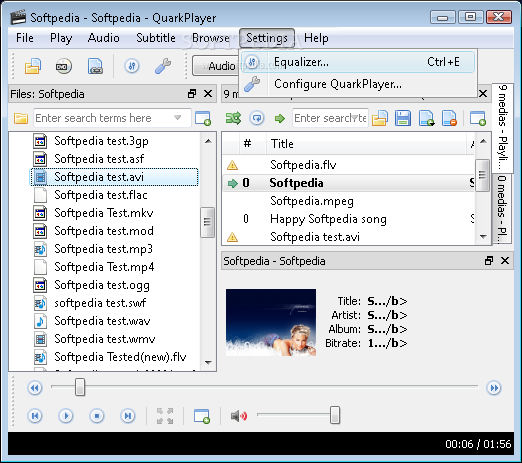Click the rewind button left of seek bar
The image size is (522, 463).
(35, 388)
